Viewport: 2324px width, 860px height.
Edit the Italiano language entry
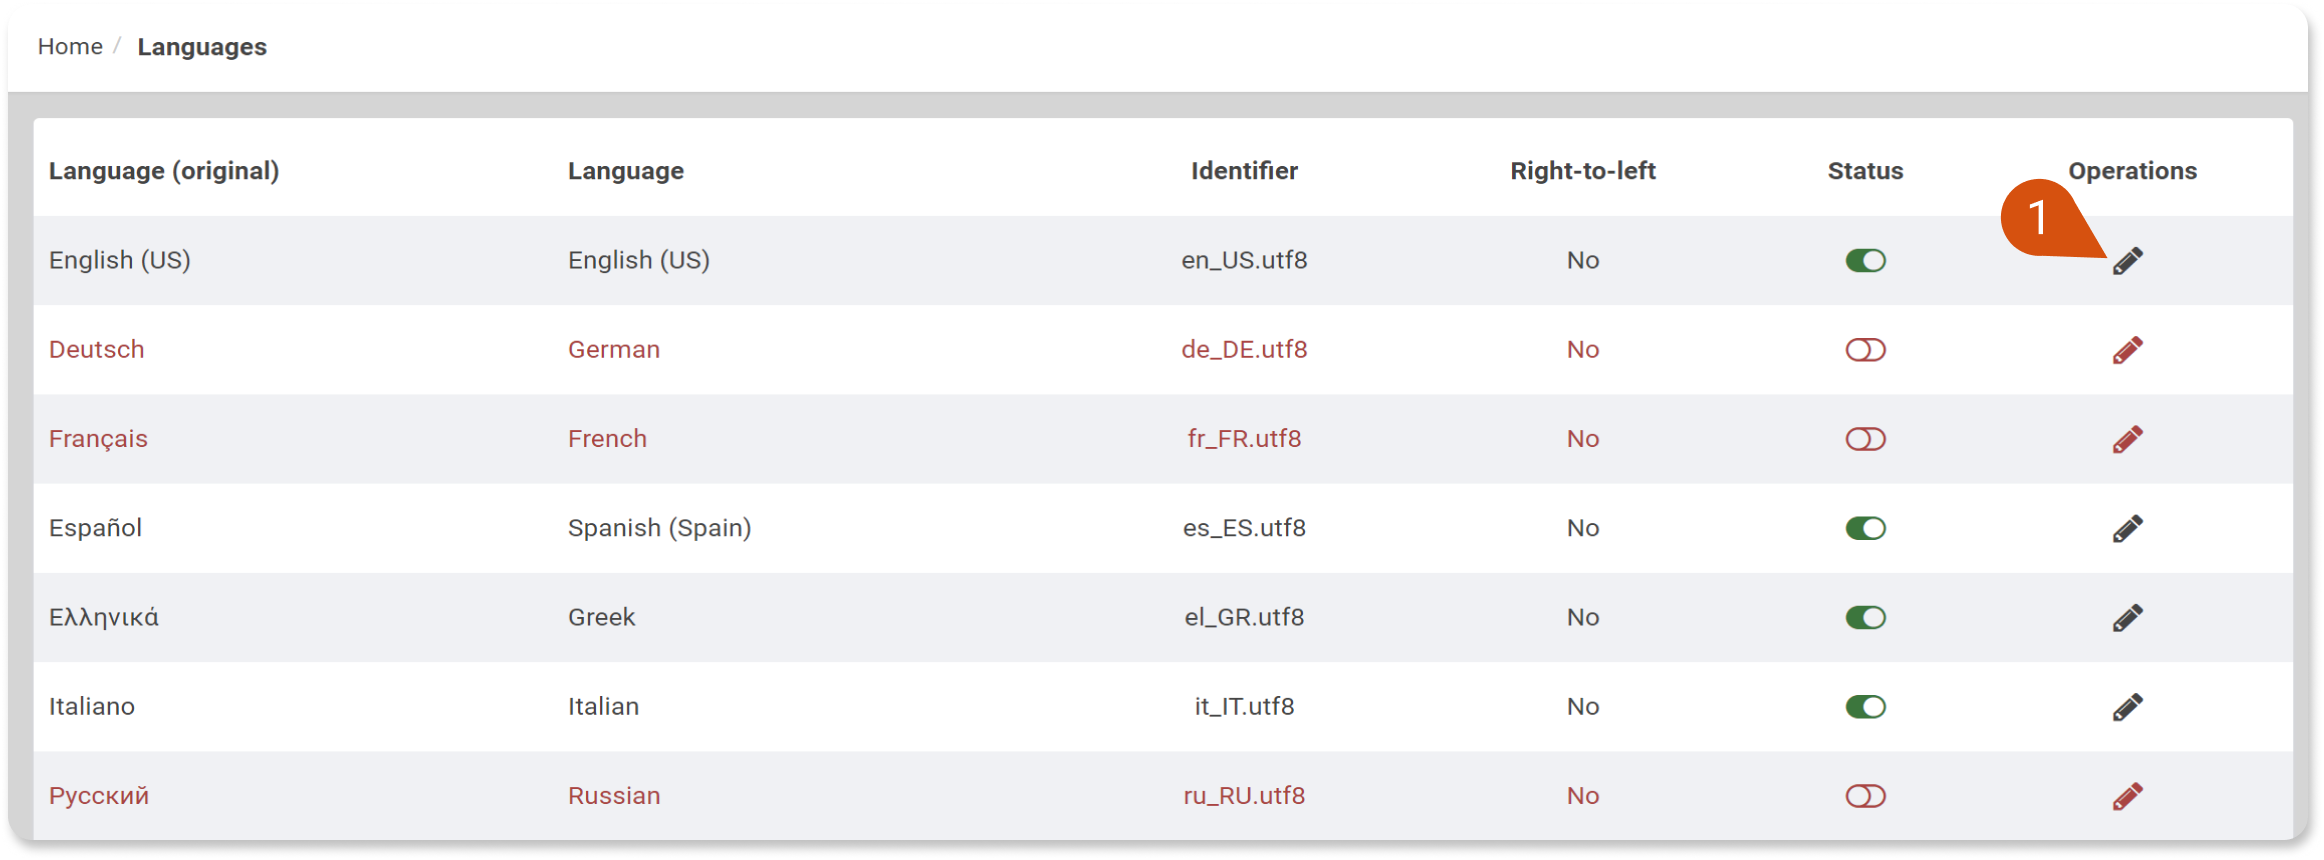click(2127, 707)
